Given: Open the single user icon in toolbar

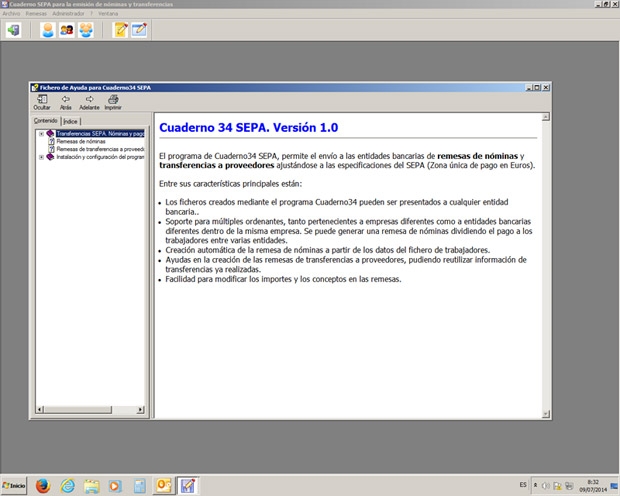Looking at the screenshot, I should pyautogui.click(x=48, y=30).
